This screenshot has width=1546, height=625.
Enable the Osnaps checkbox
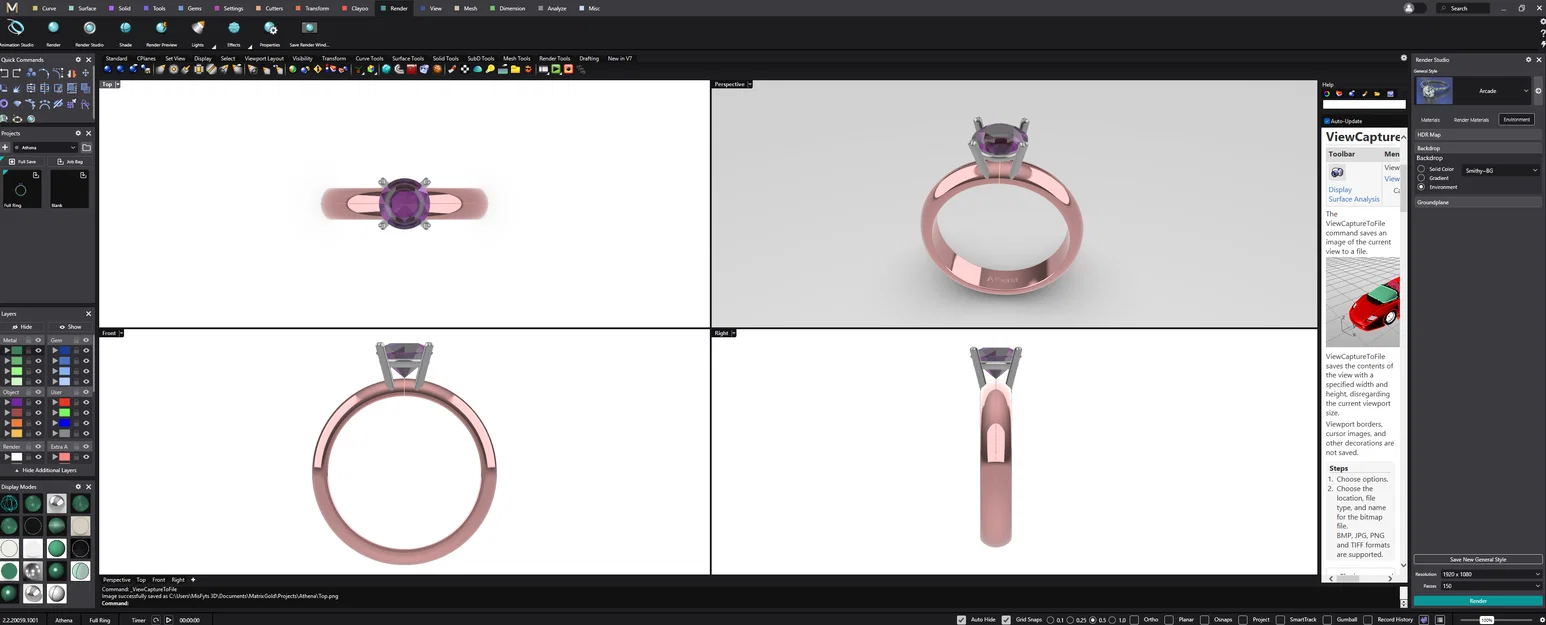(x=1207, y=620)
